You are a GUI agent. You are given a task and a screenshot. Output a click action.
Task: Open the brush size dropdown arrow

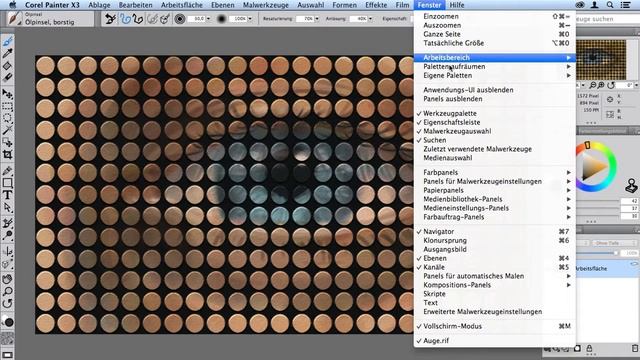[208, 19]
